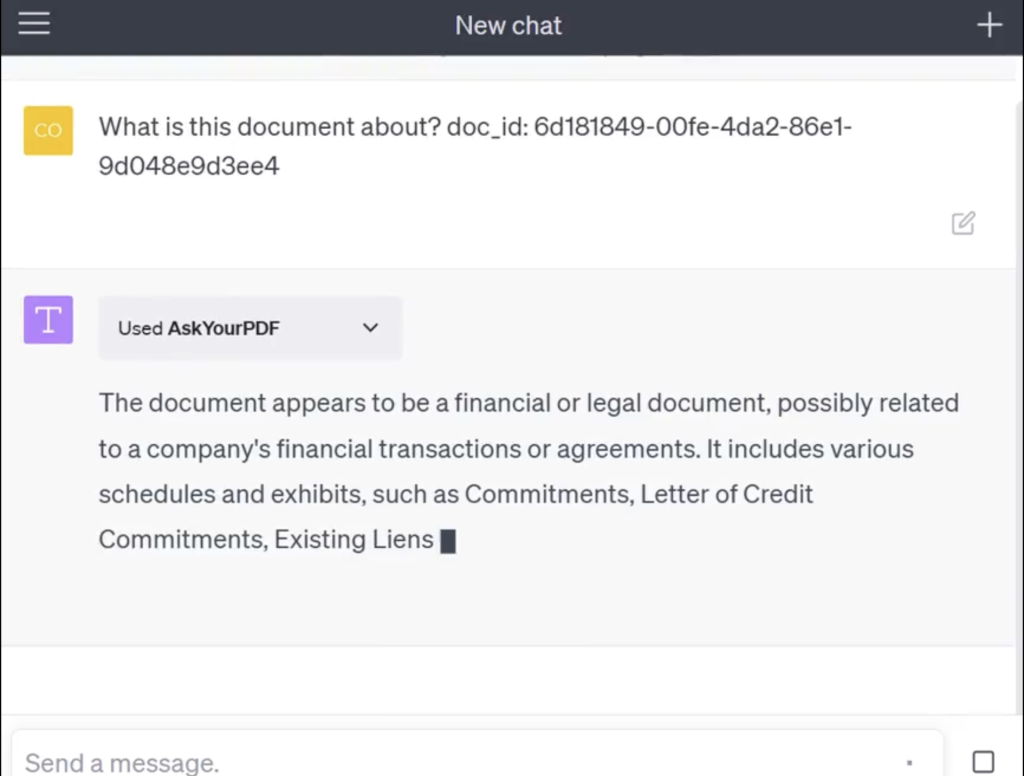Click the CO user avatar

click(x=48, y=130)
